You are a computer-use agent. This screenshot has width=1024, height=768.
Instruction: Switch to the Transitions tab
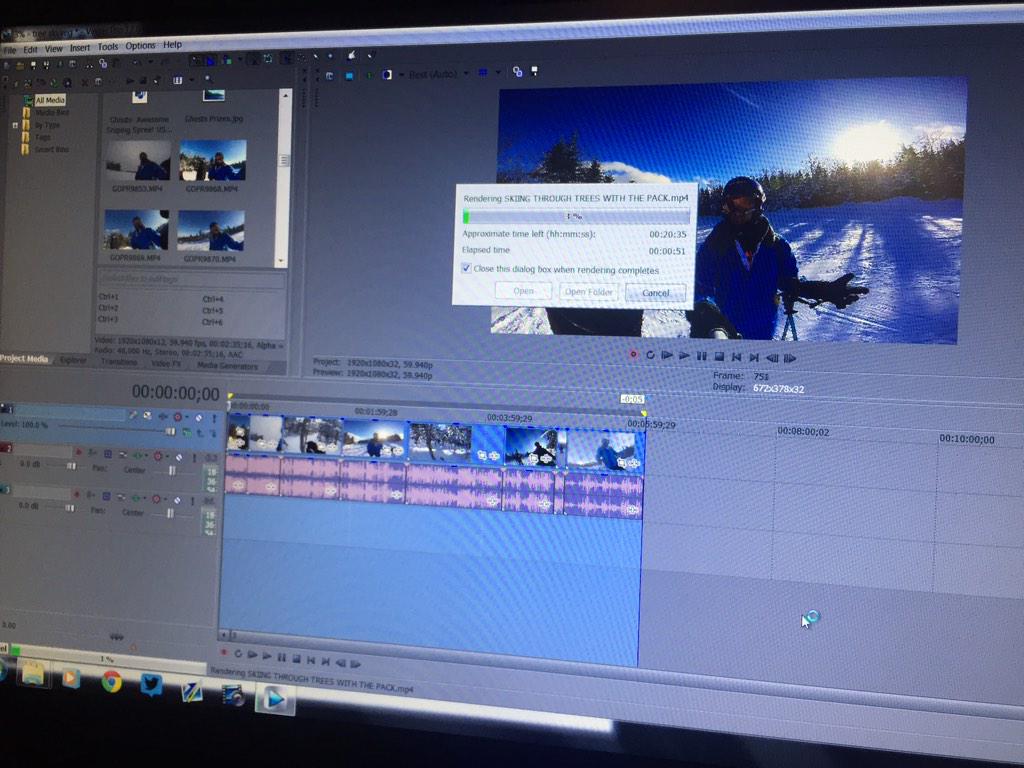119,362
